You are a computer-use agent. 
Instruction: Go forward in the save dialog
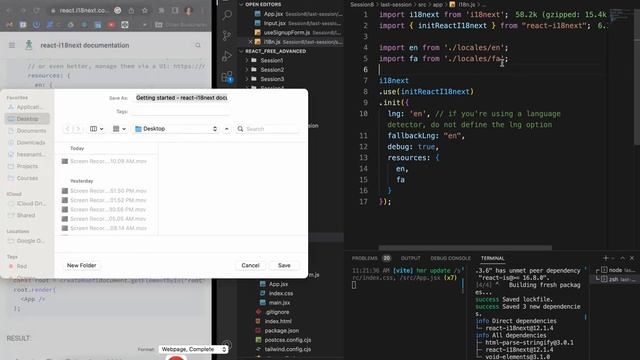pos(78,129)
